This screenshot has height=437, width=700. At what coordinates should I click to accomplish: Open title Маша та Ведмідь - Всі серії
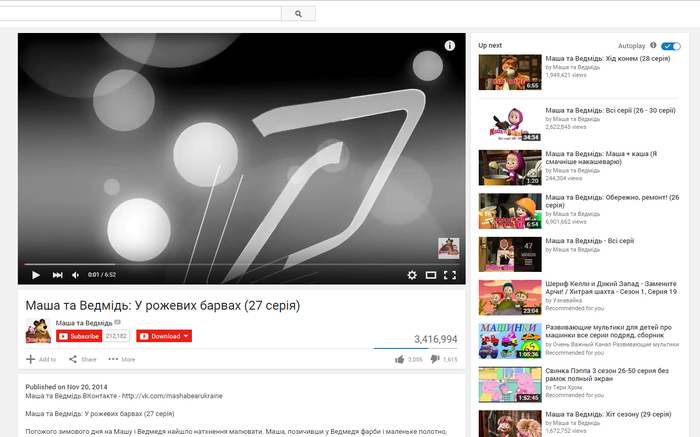coord(589,241)
